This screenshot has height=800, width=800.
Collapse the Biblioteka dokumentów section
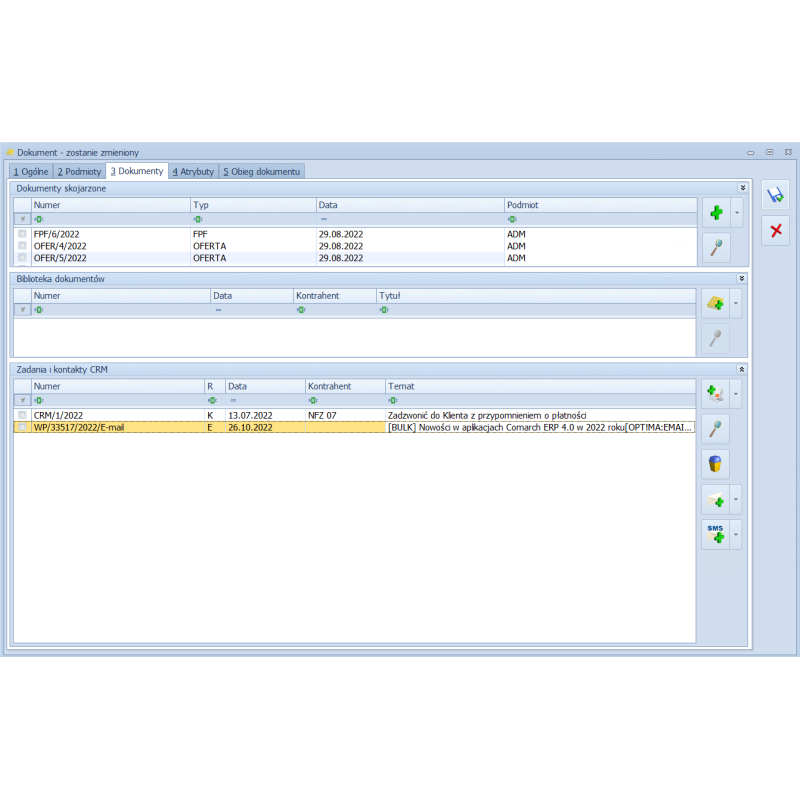click(x=742, y=278)
